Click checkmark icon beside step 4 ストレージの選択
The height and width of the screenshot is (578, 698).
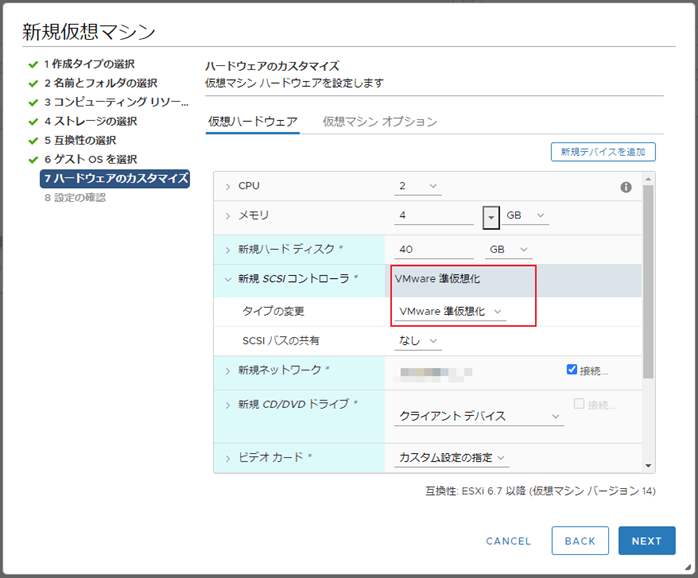[x=33, y=122]
